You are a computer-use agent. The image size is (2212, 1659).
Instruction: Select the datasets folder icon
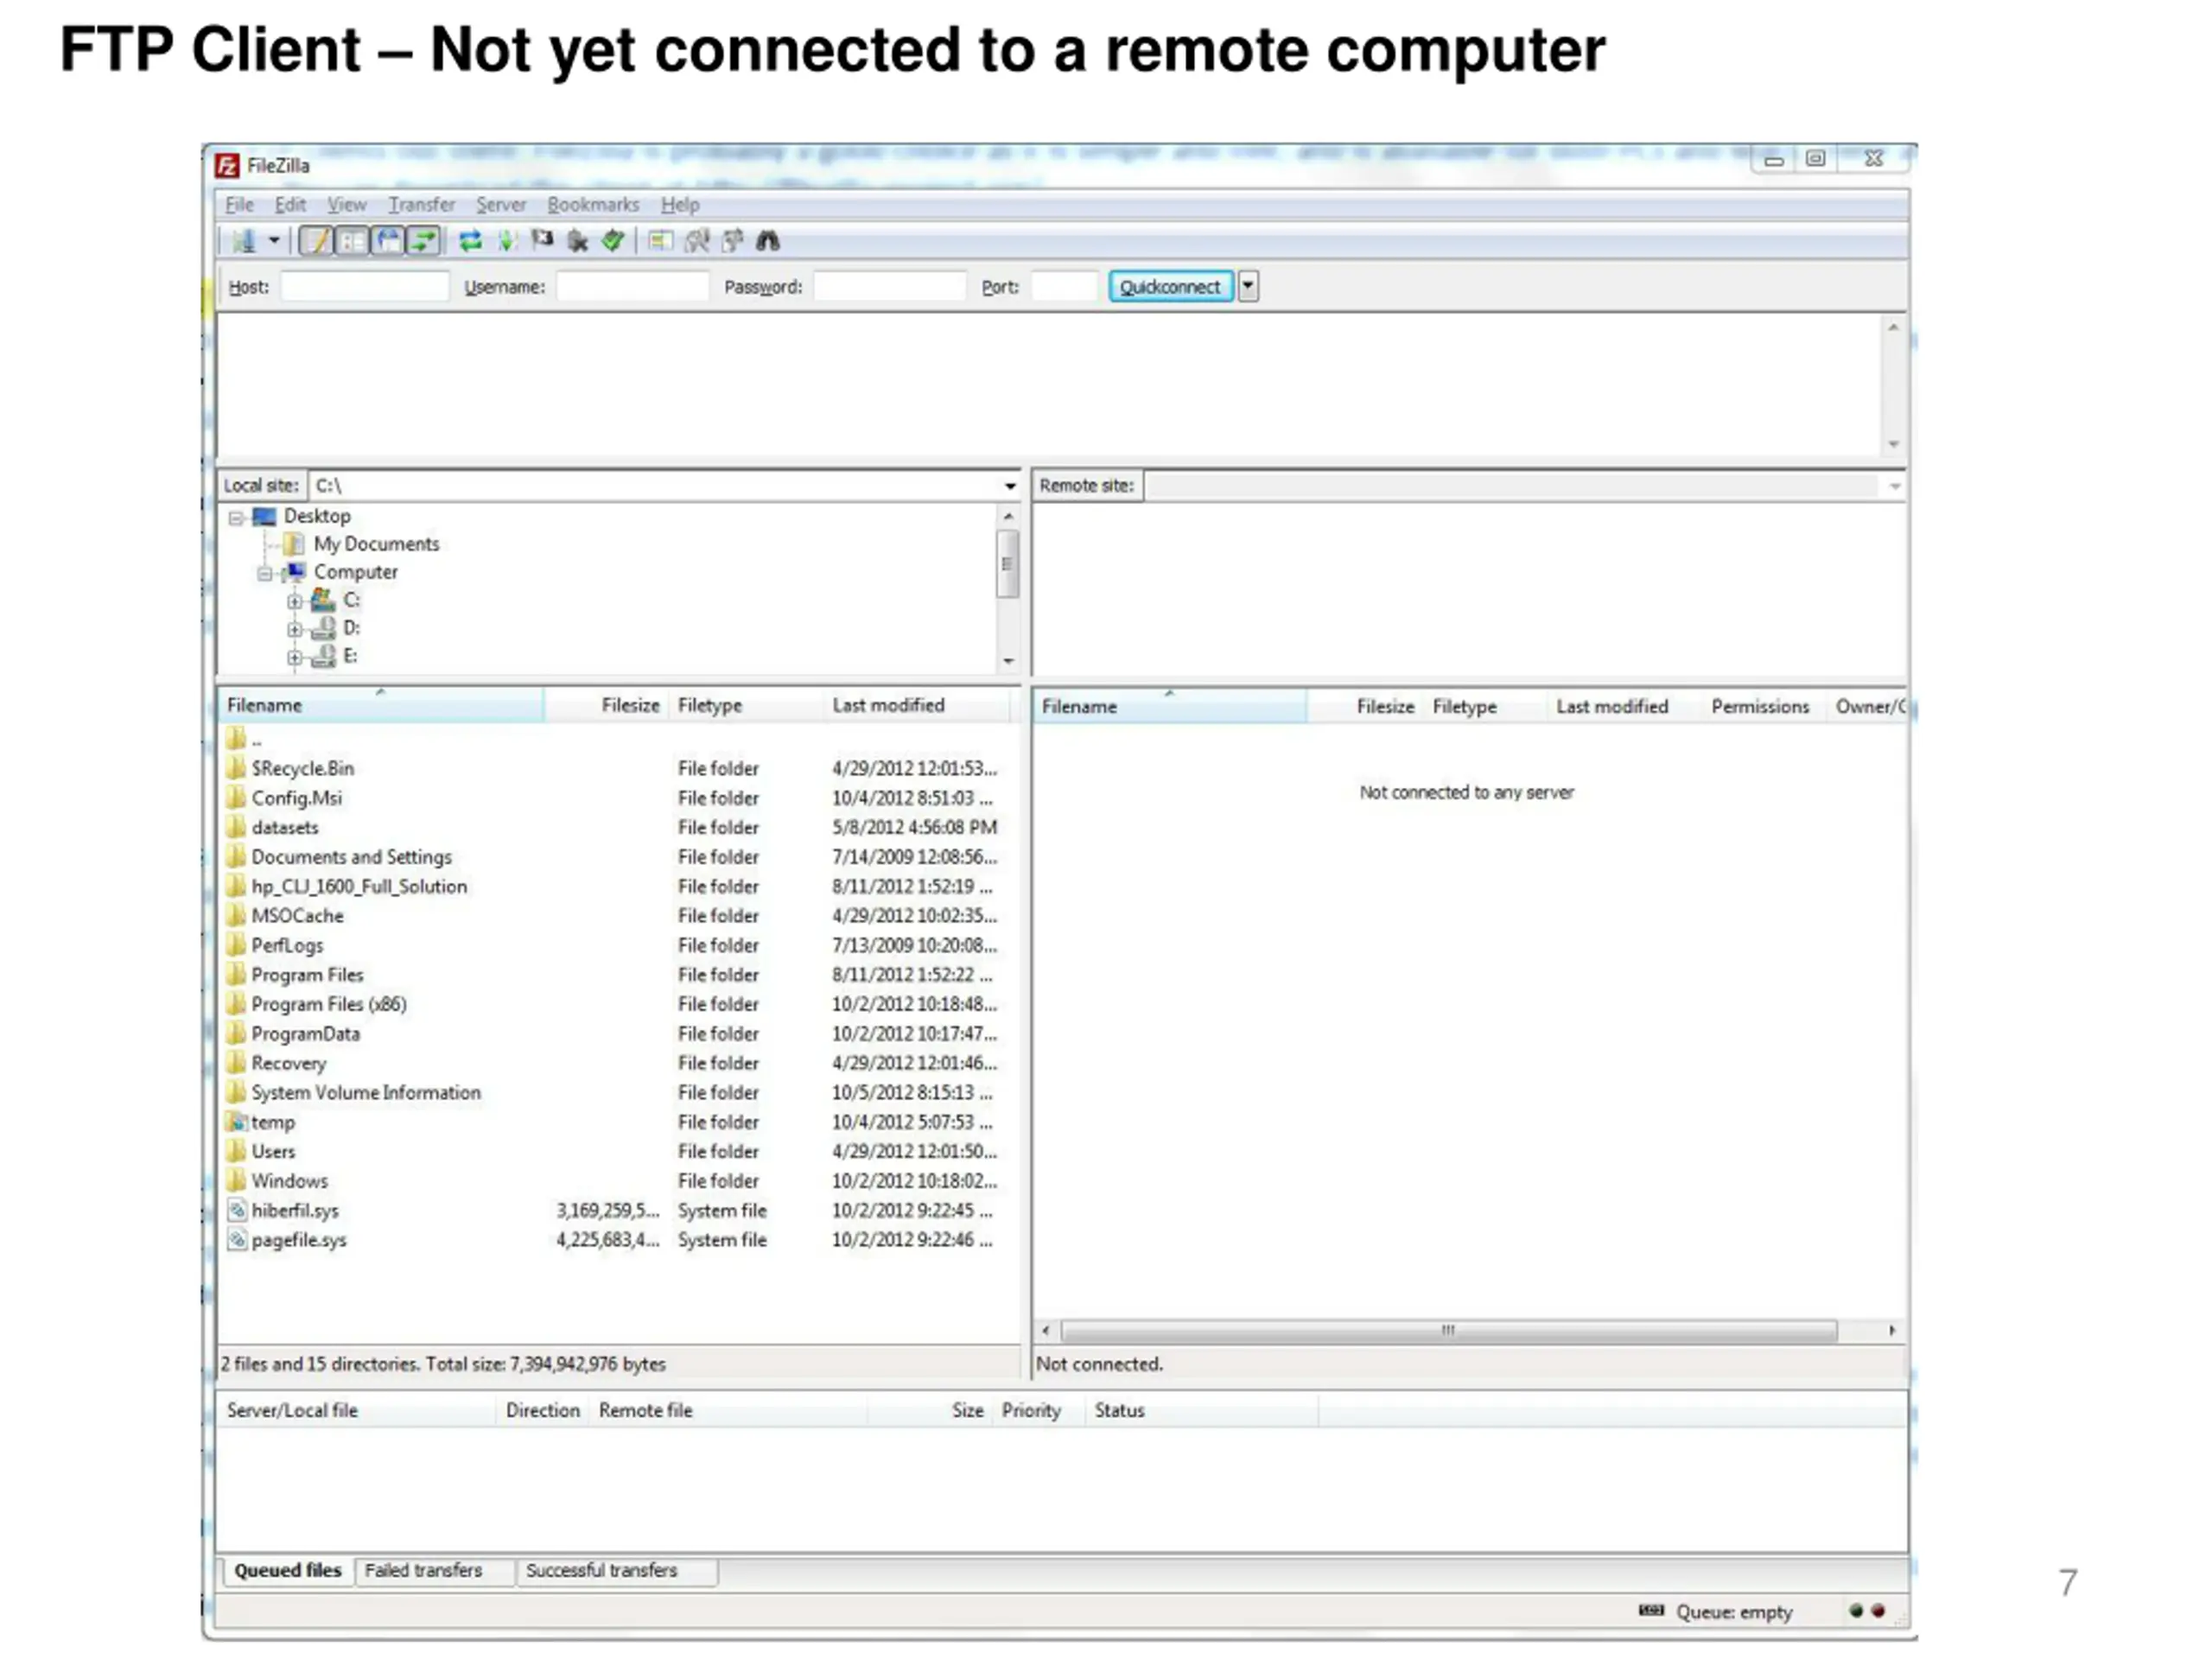tap(236, 827)
